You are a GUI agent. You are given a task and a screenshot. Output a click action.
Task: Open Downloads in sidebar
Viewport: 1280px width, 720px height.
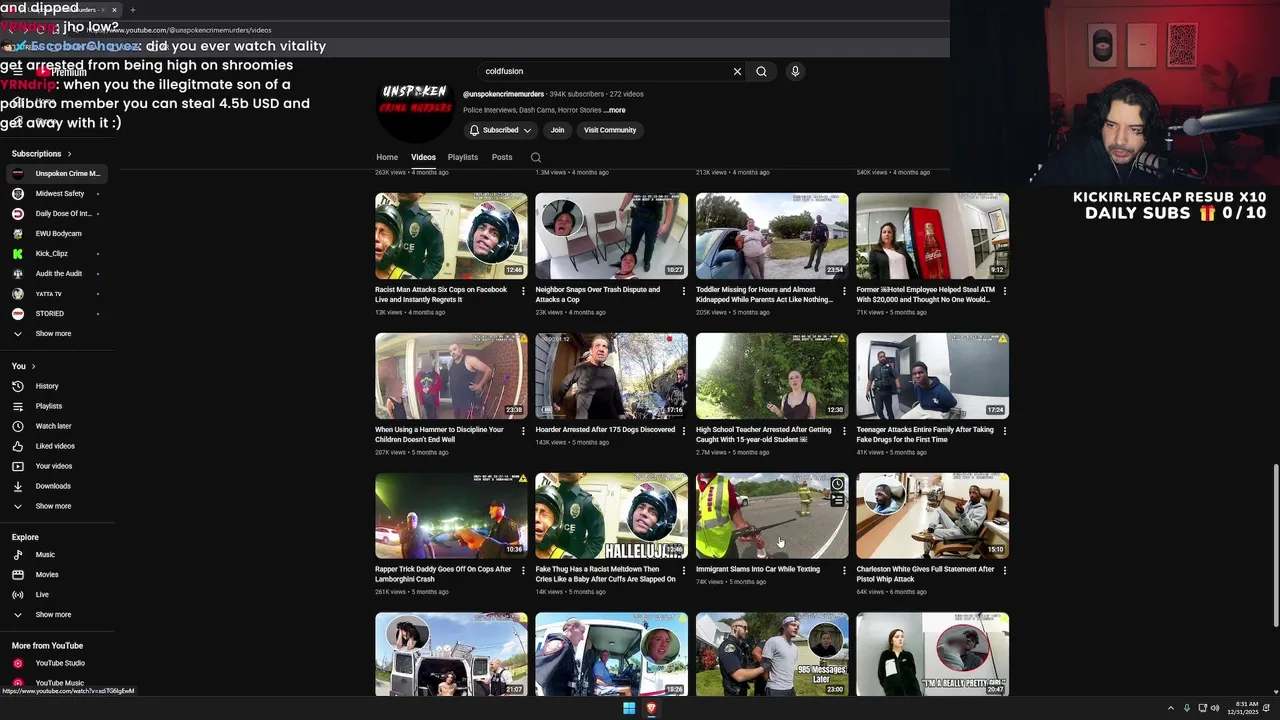click(57, 486)
